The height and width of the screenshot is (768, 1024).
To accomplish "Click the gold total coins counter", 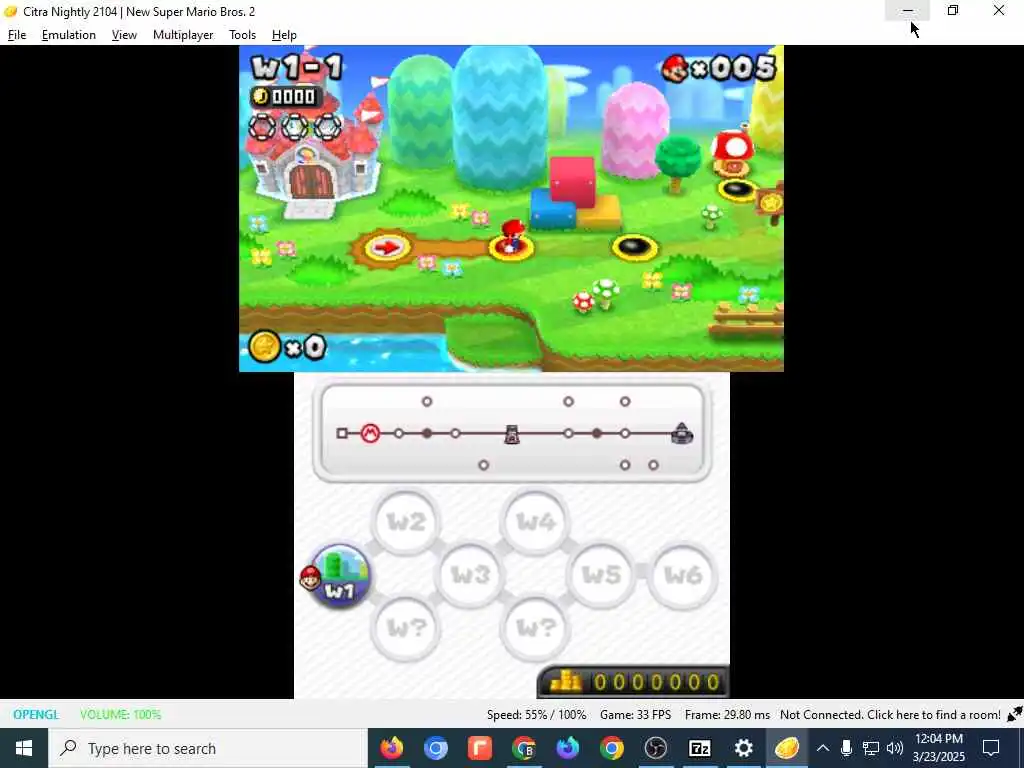I will click(x=634, y=682).
